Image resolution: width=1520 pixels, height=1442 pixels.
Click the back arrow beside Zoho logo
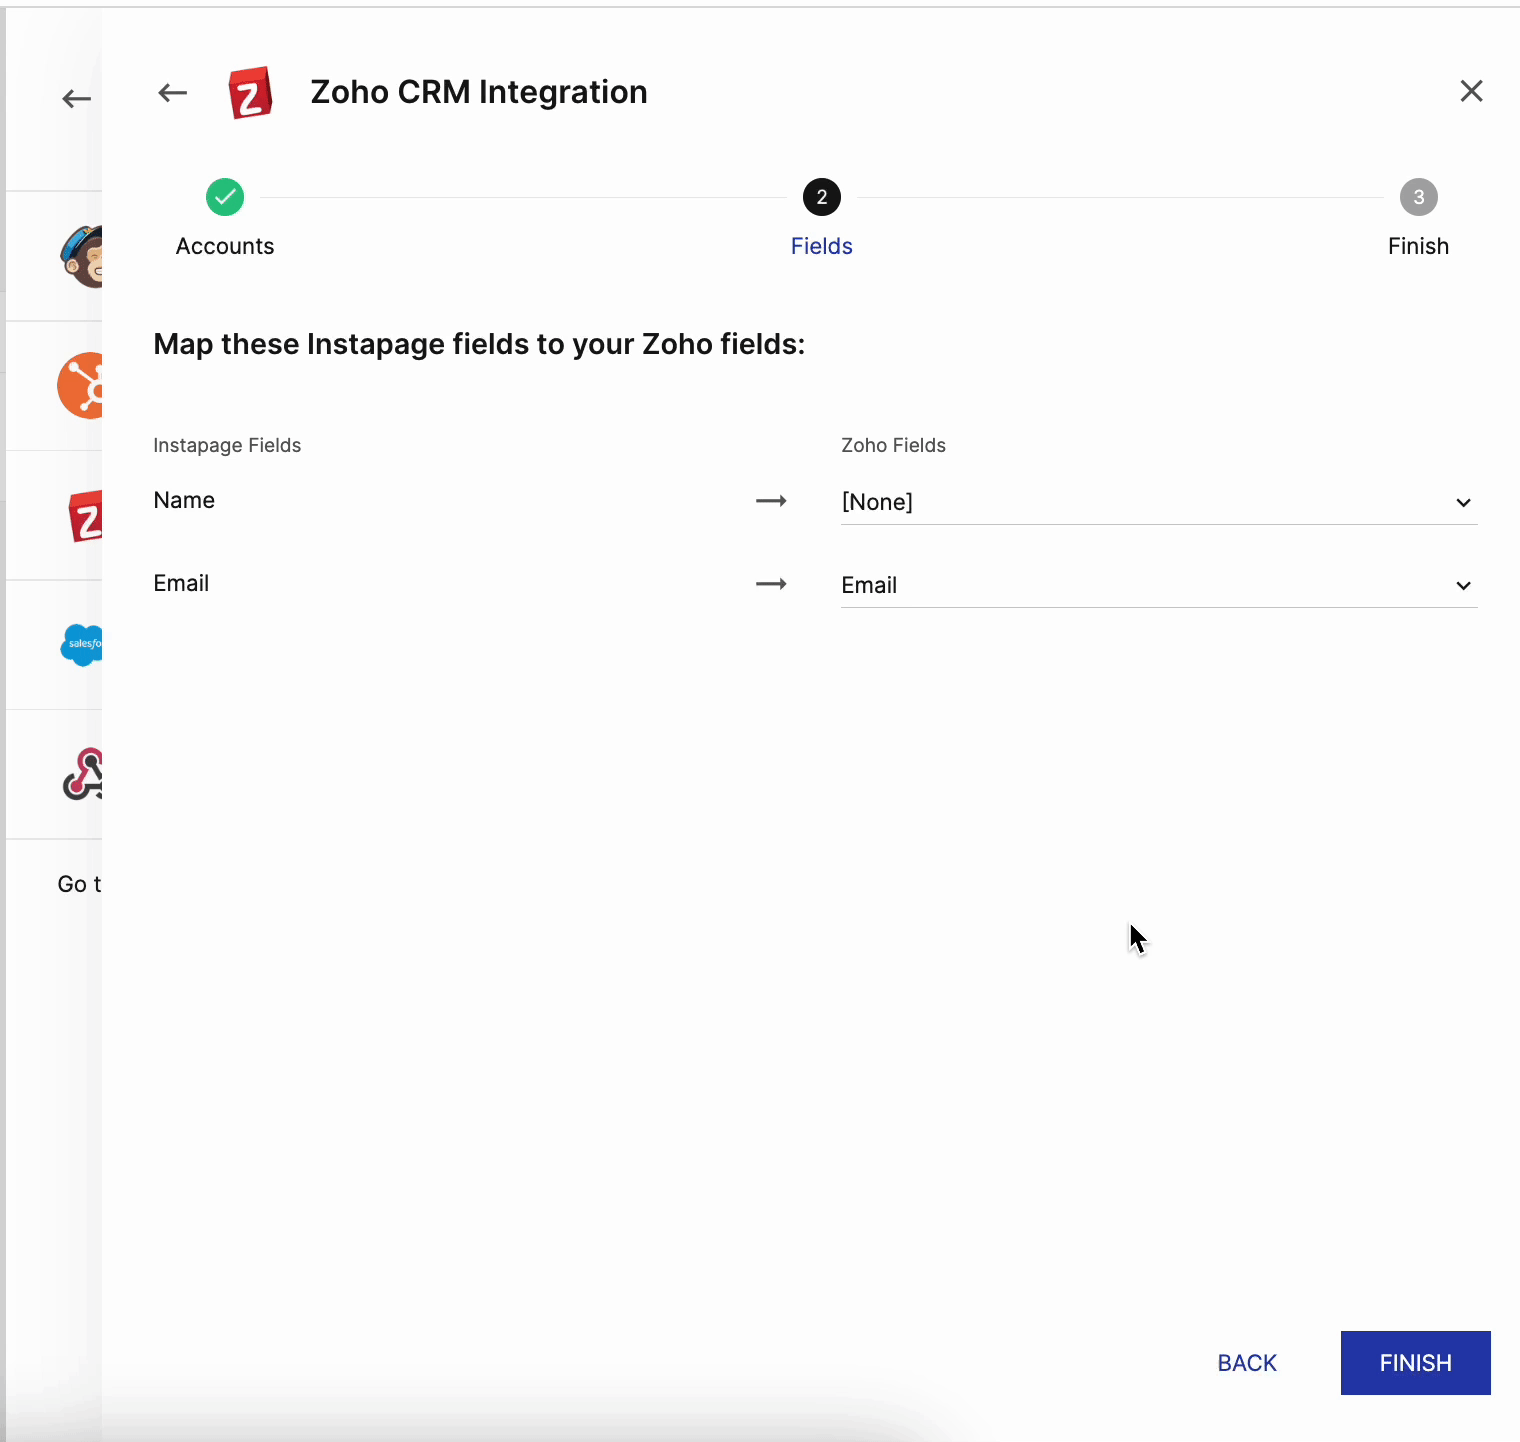pos(173,93)
